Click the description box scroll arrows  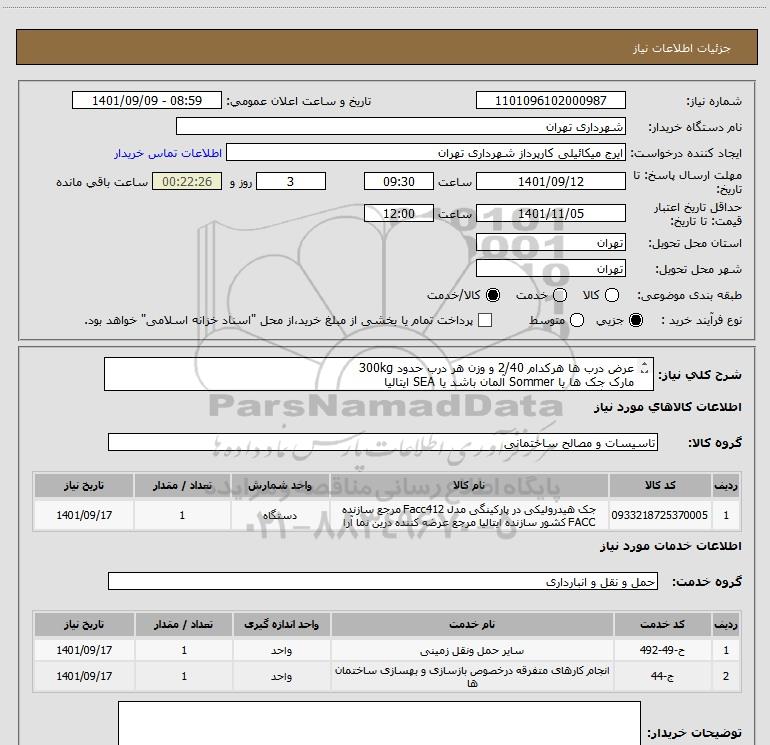coord(645,367)
